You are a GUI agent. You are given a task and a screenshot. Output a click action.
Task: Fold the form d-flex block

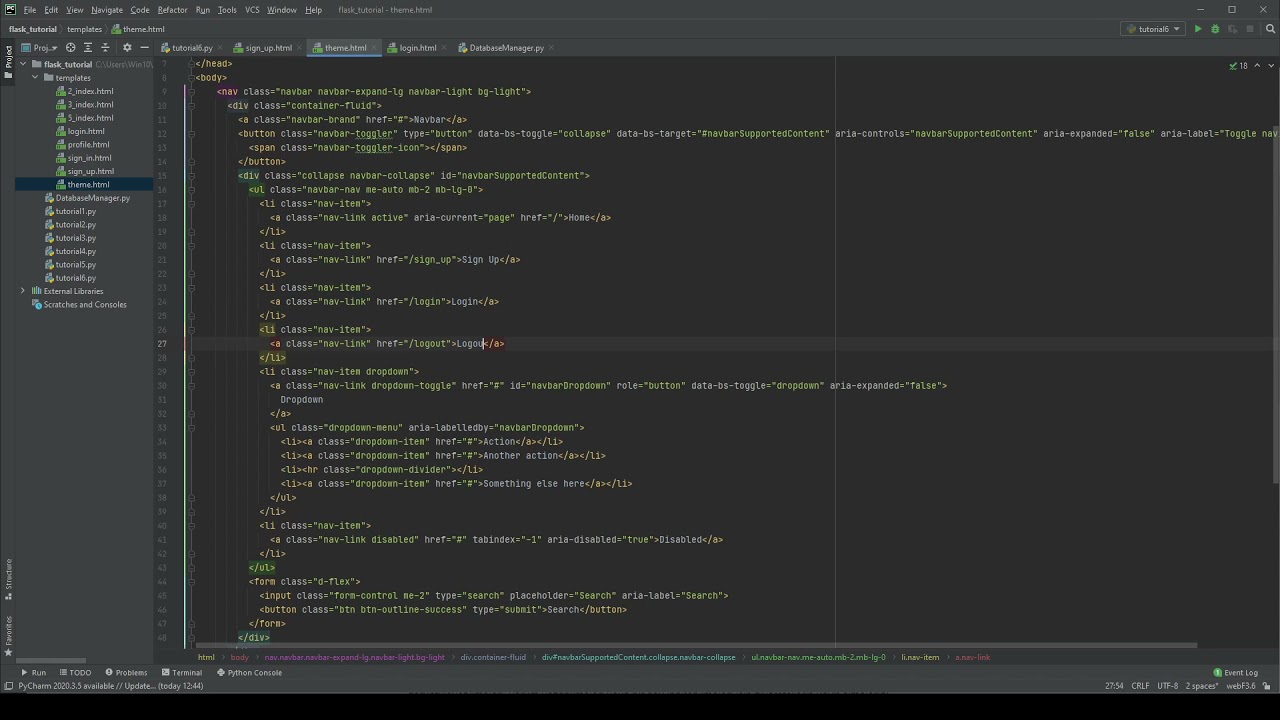click(x=191, y=582)
